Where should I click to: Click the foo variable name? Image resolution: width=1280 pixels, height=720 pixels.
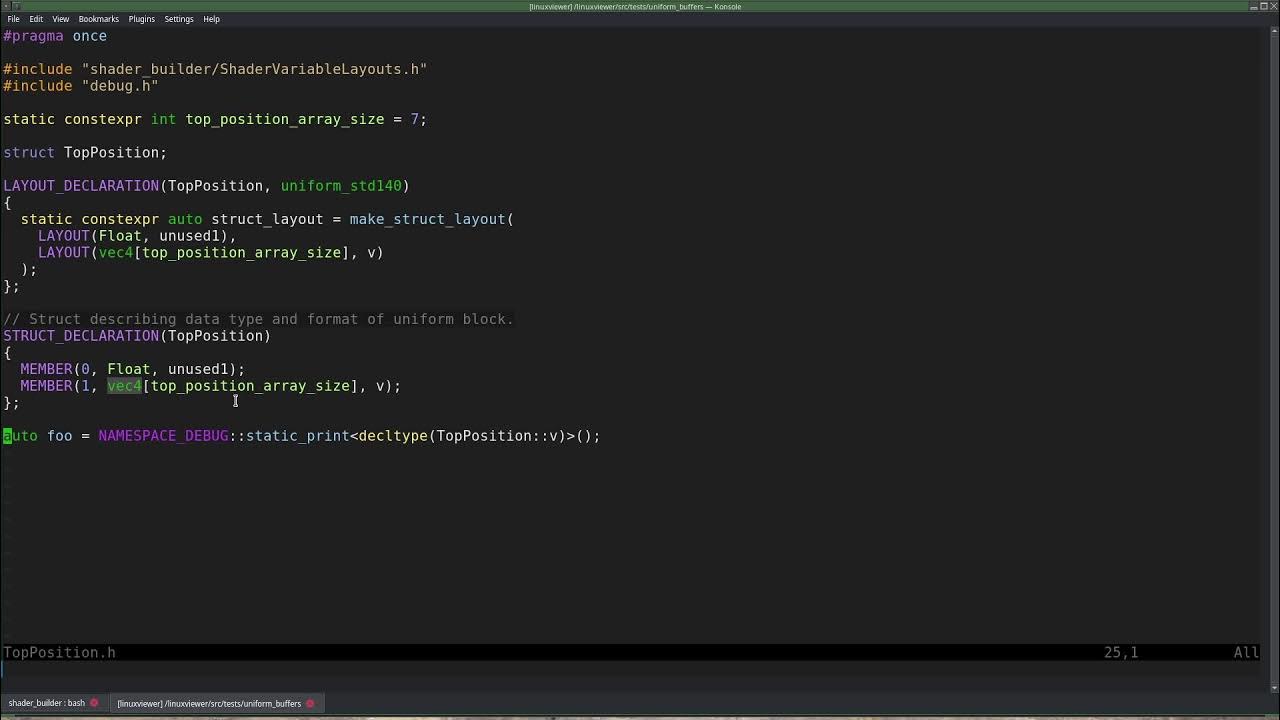pyautogui.click(x=59, y=436)
